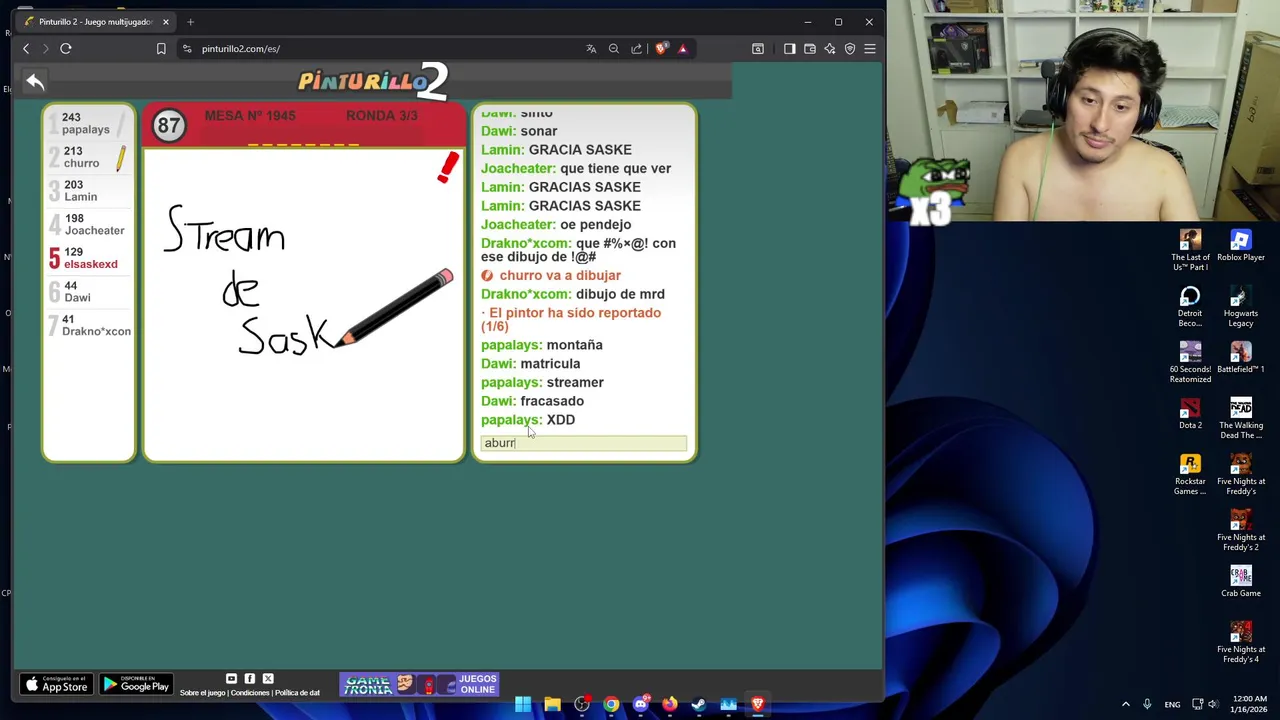Click the browser reload button
Image resolution: width=1280 pixels, height=720 pixels.
click(66, 48)
